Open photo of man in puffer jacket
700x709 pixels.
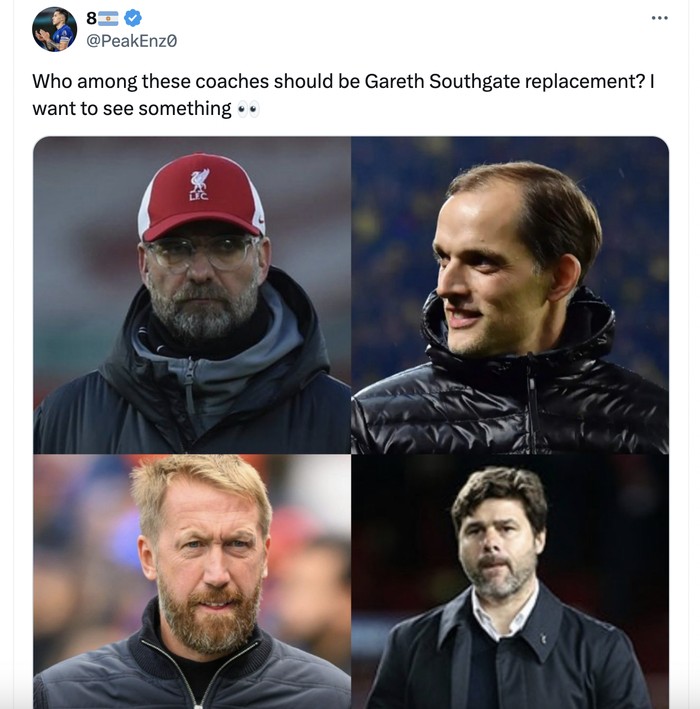point(510,295)
